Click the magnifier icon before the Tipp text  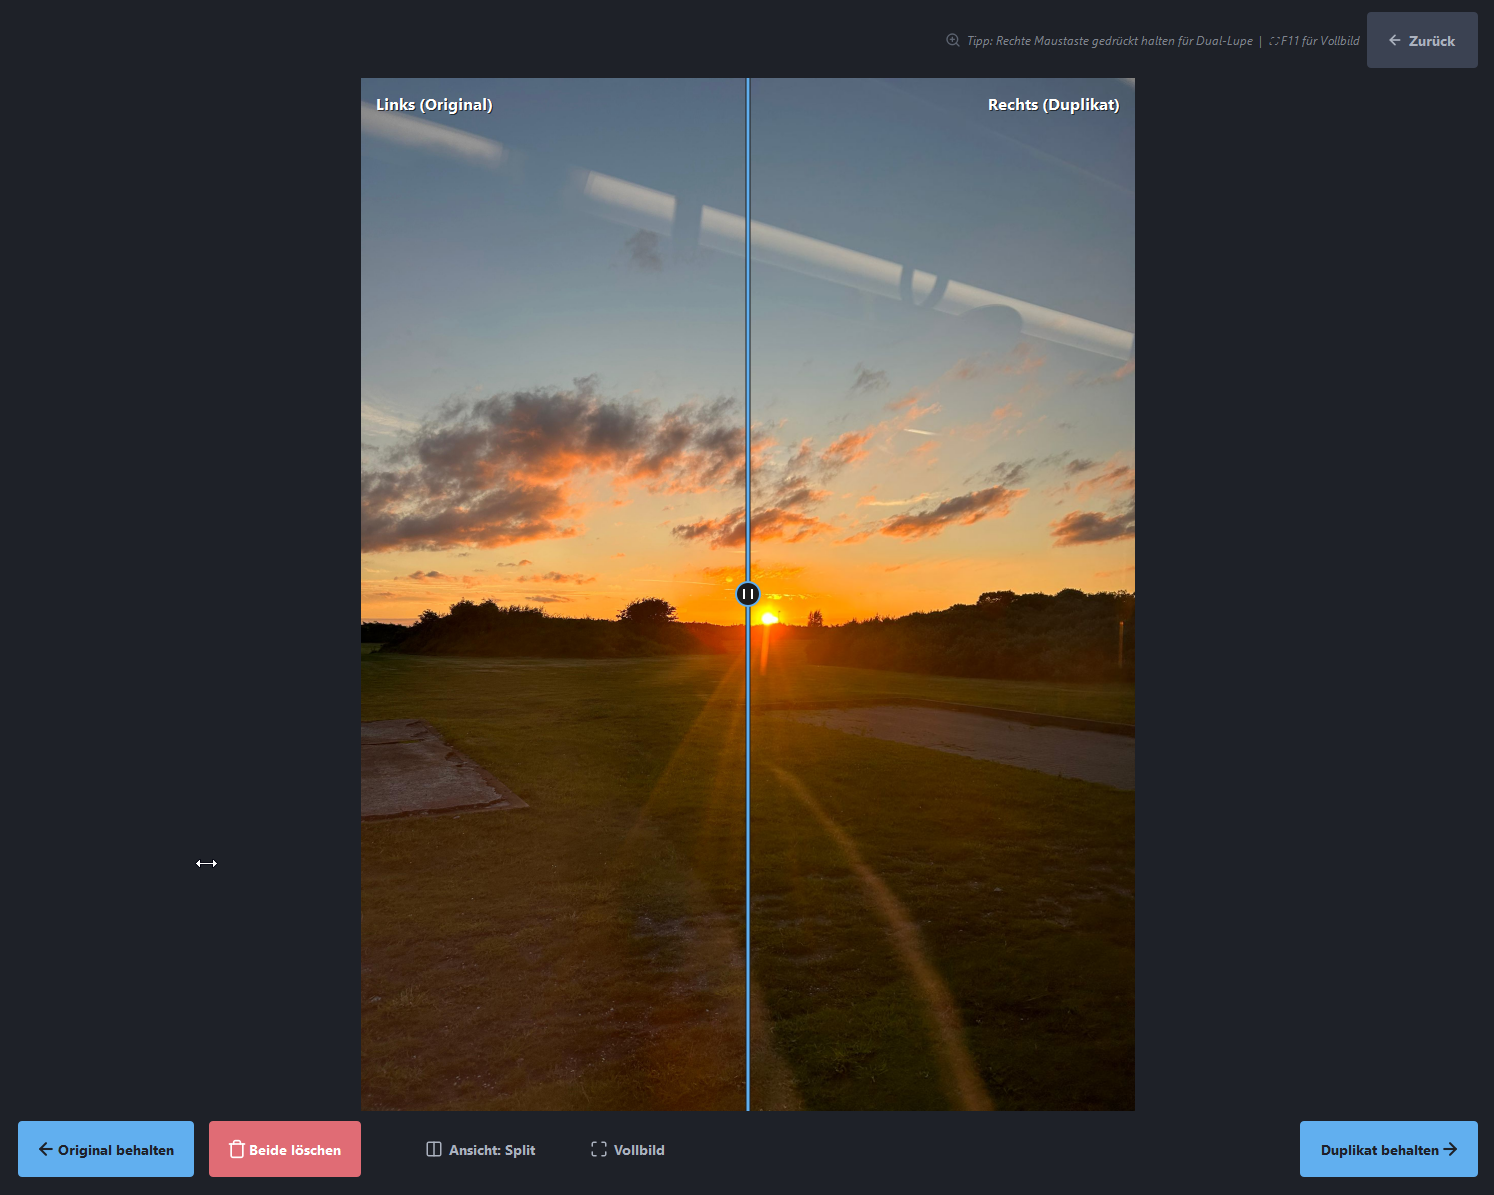coord(953,41)
